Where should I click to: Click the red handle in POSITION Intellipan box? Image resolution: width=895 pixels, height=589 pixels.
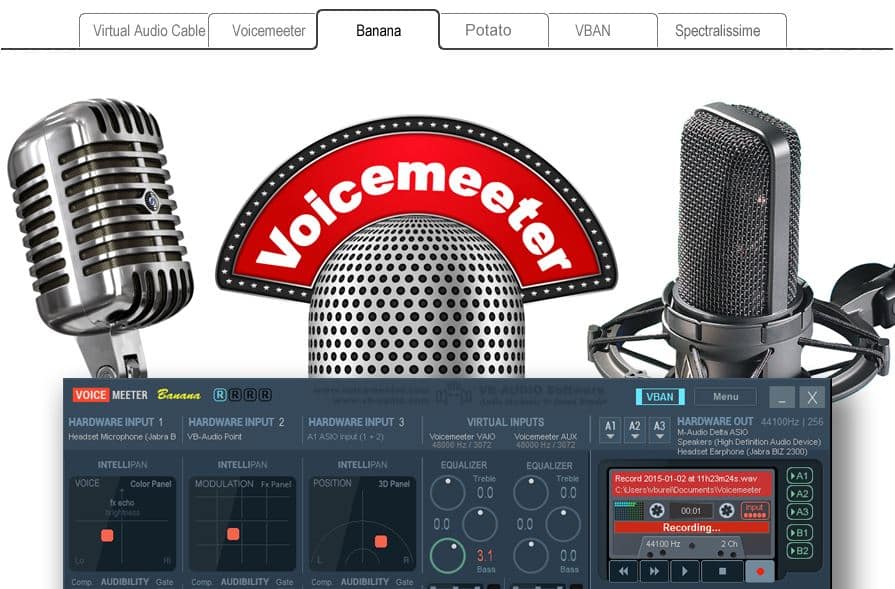pos(381,541)
